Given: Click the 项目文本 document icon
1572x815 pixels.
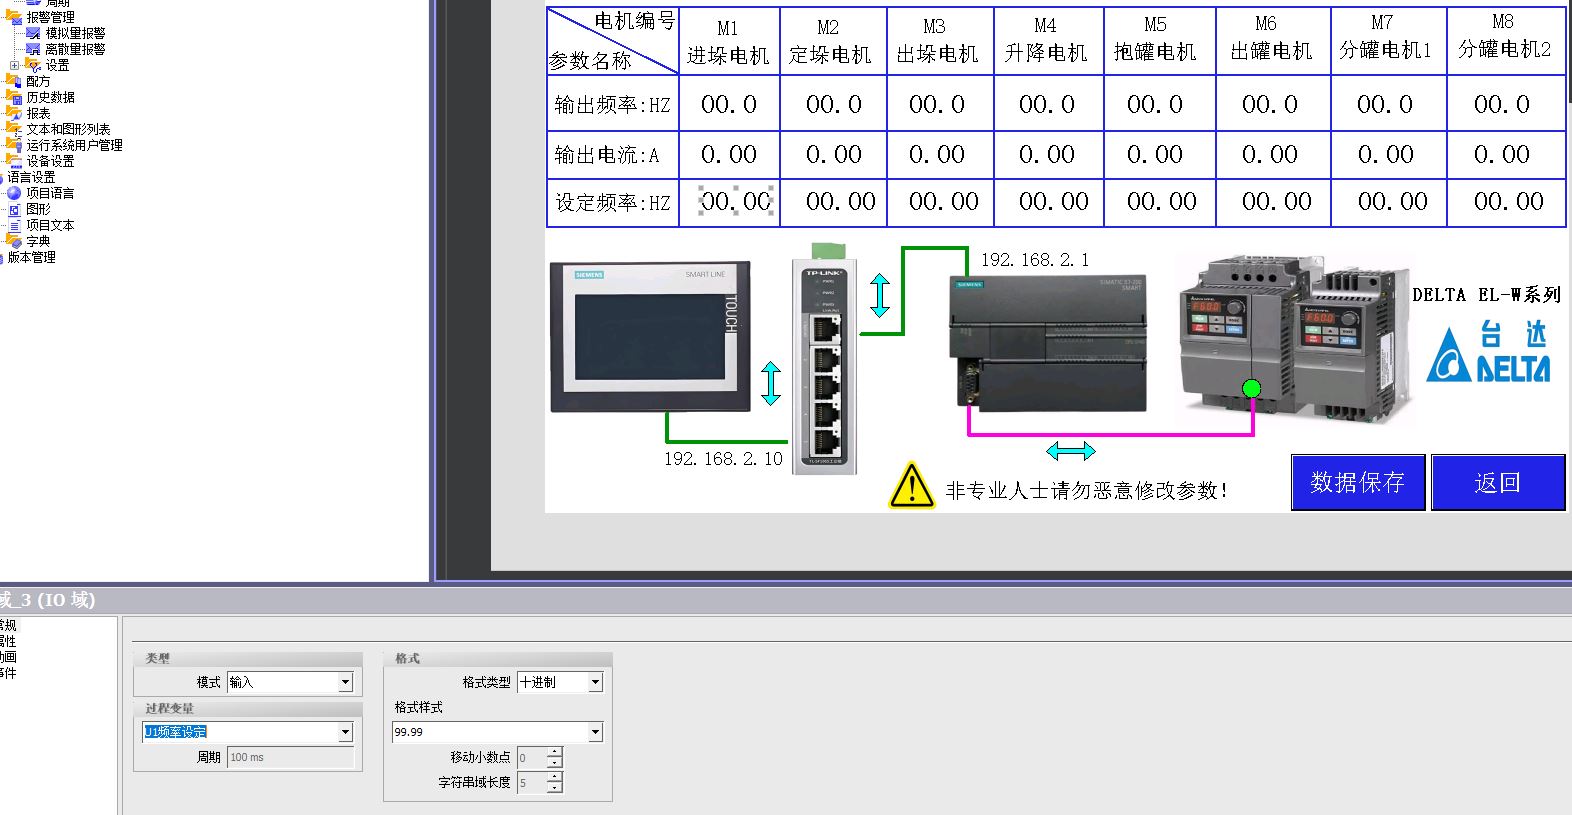Looking at the screenshot, I should coord(14,225).
